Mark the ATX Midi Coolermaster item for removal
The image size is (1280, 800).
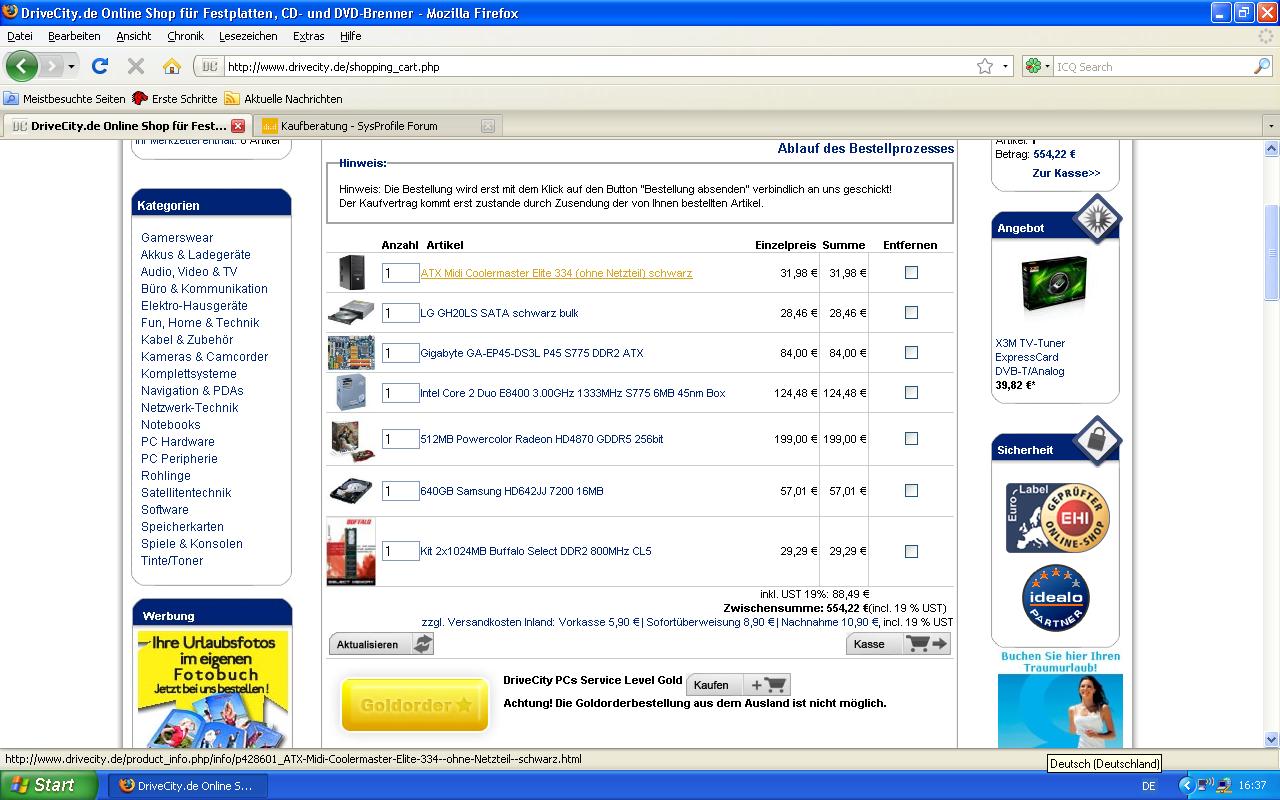pos(911,273)
